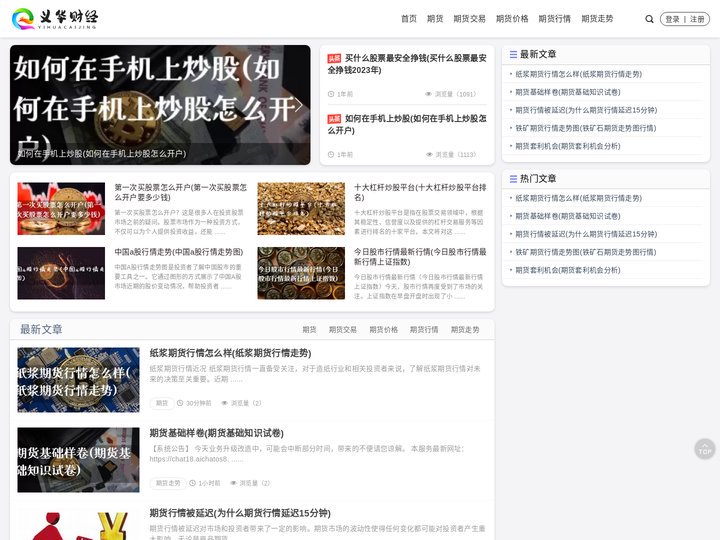Open 期货基础样卷 in 热门文章
This screenshot has width=720, height=540.
click(x=568, y=216)
